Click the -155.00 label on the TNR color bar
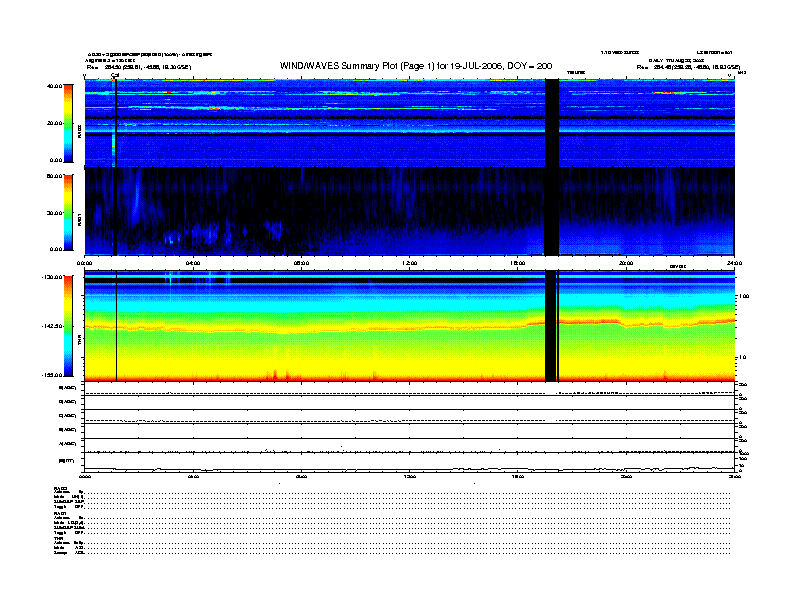The height and width of the screenshot is (612, 792). click(53, 375)
